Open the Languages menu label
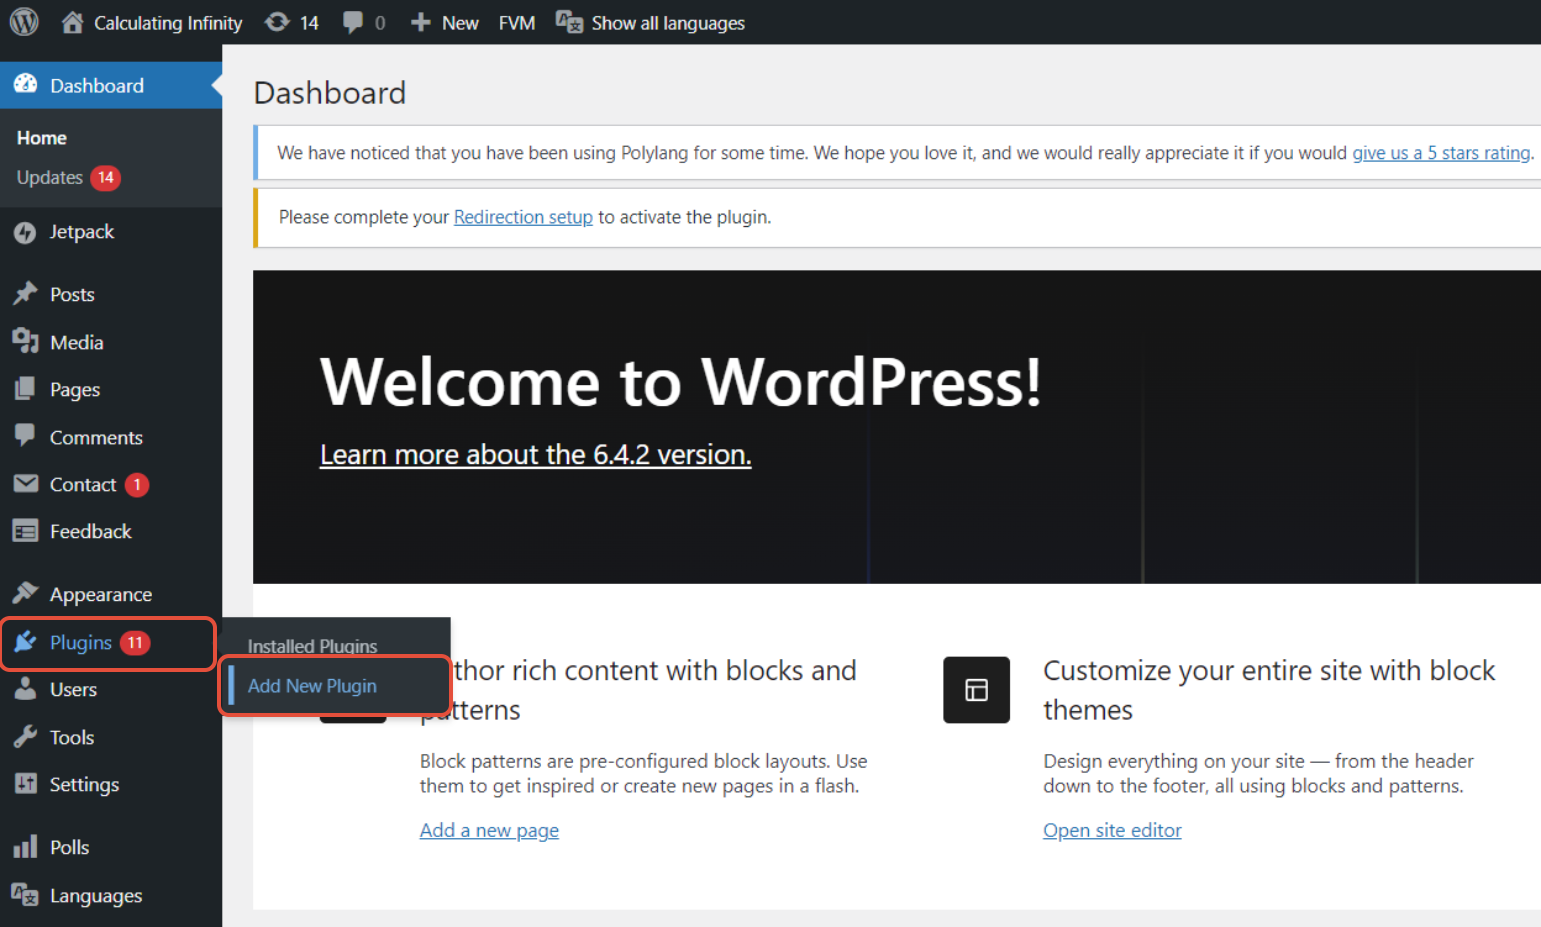Screen dimensions: 1541x927 click(x=96, y=896)
